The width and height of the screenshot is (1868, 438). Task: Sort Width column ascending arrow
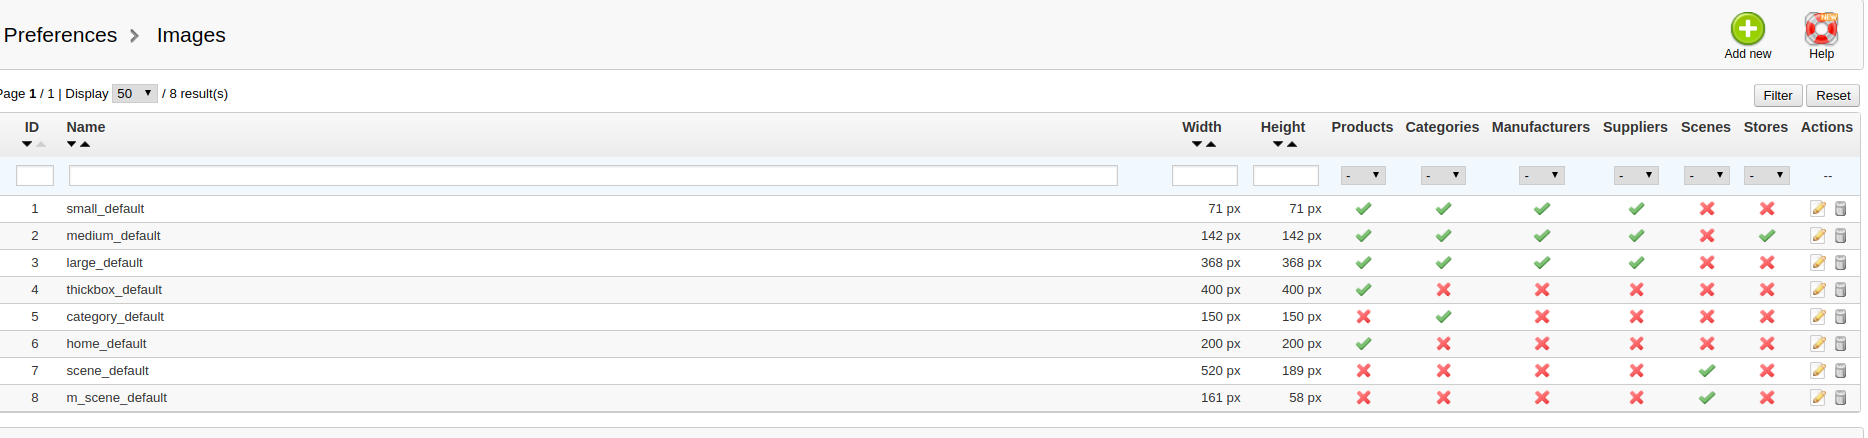(x=1211, y=144)
